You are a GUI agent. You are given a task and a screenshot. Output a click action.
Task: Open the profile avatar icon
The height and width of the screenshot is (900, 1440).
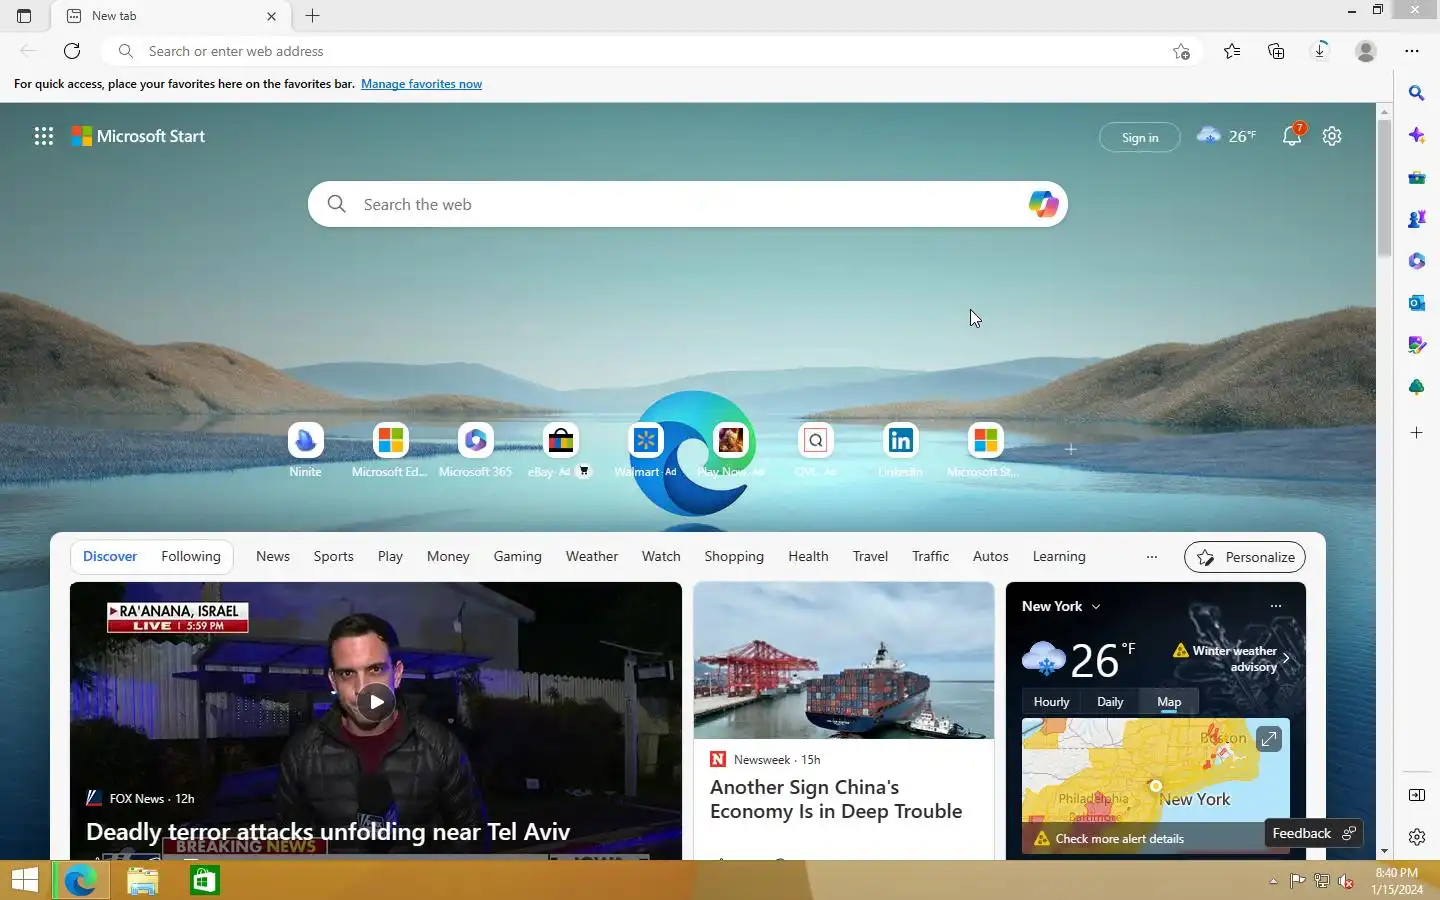[1366, 51]
